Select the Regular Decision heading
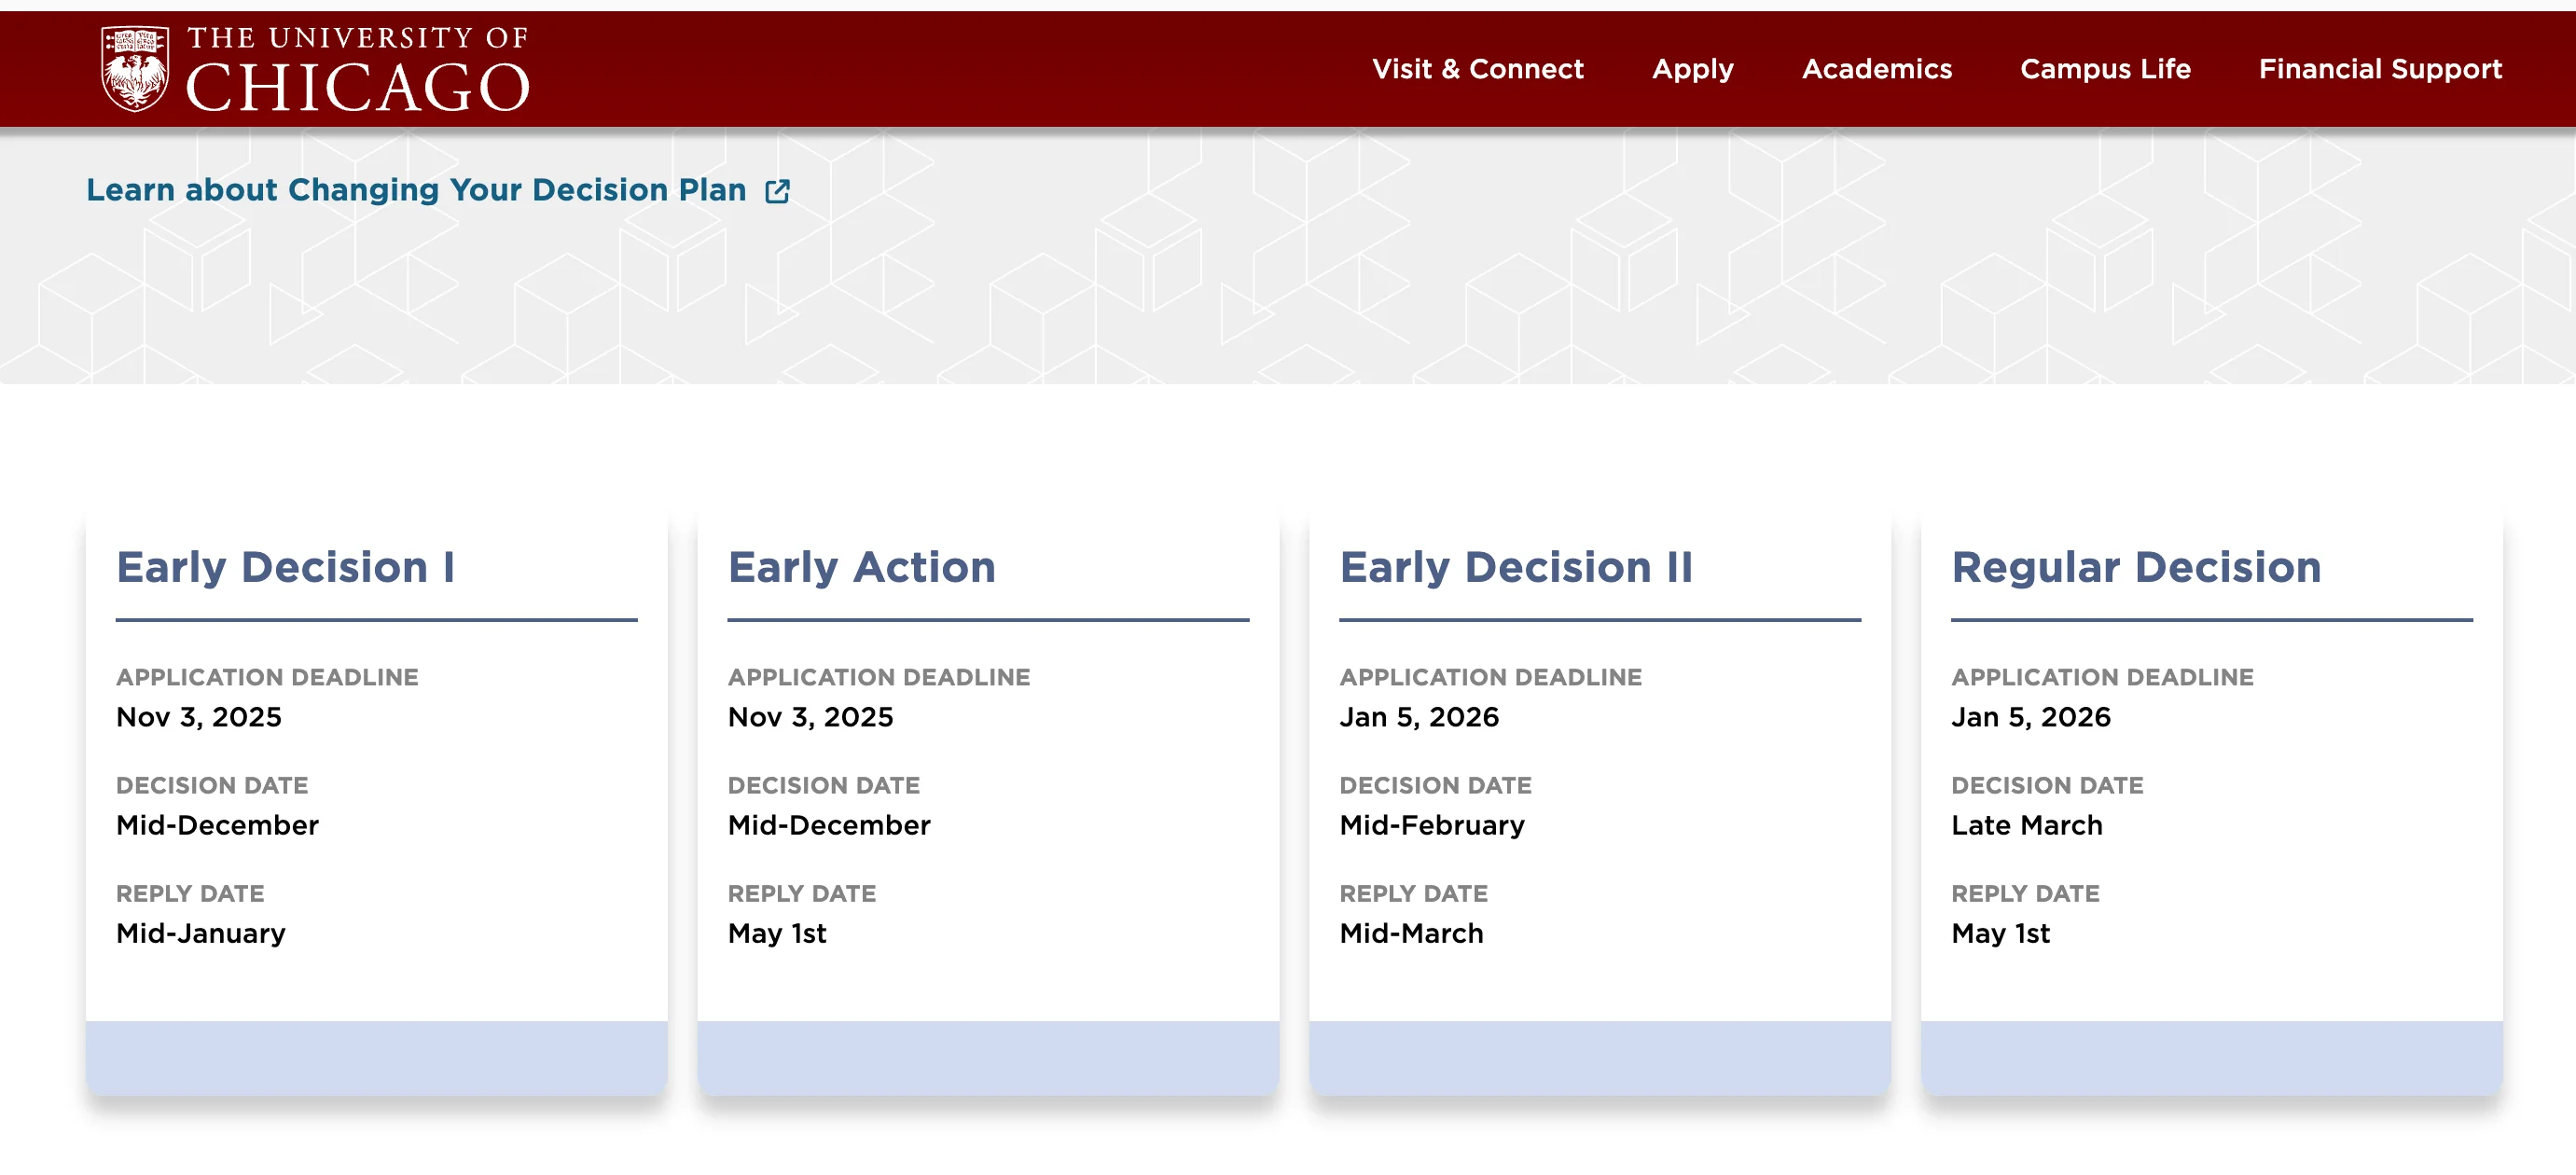 (x=2136, y=567)
